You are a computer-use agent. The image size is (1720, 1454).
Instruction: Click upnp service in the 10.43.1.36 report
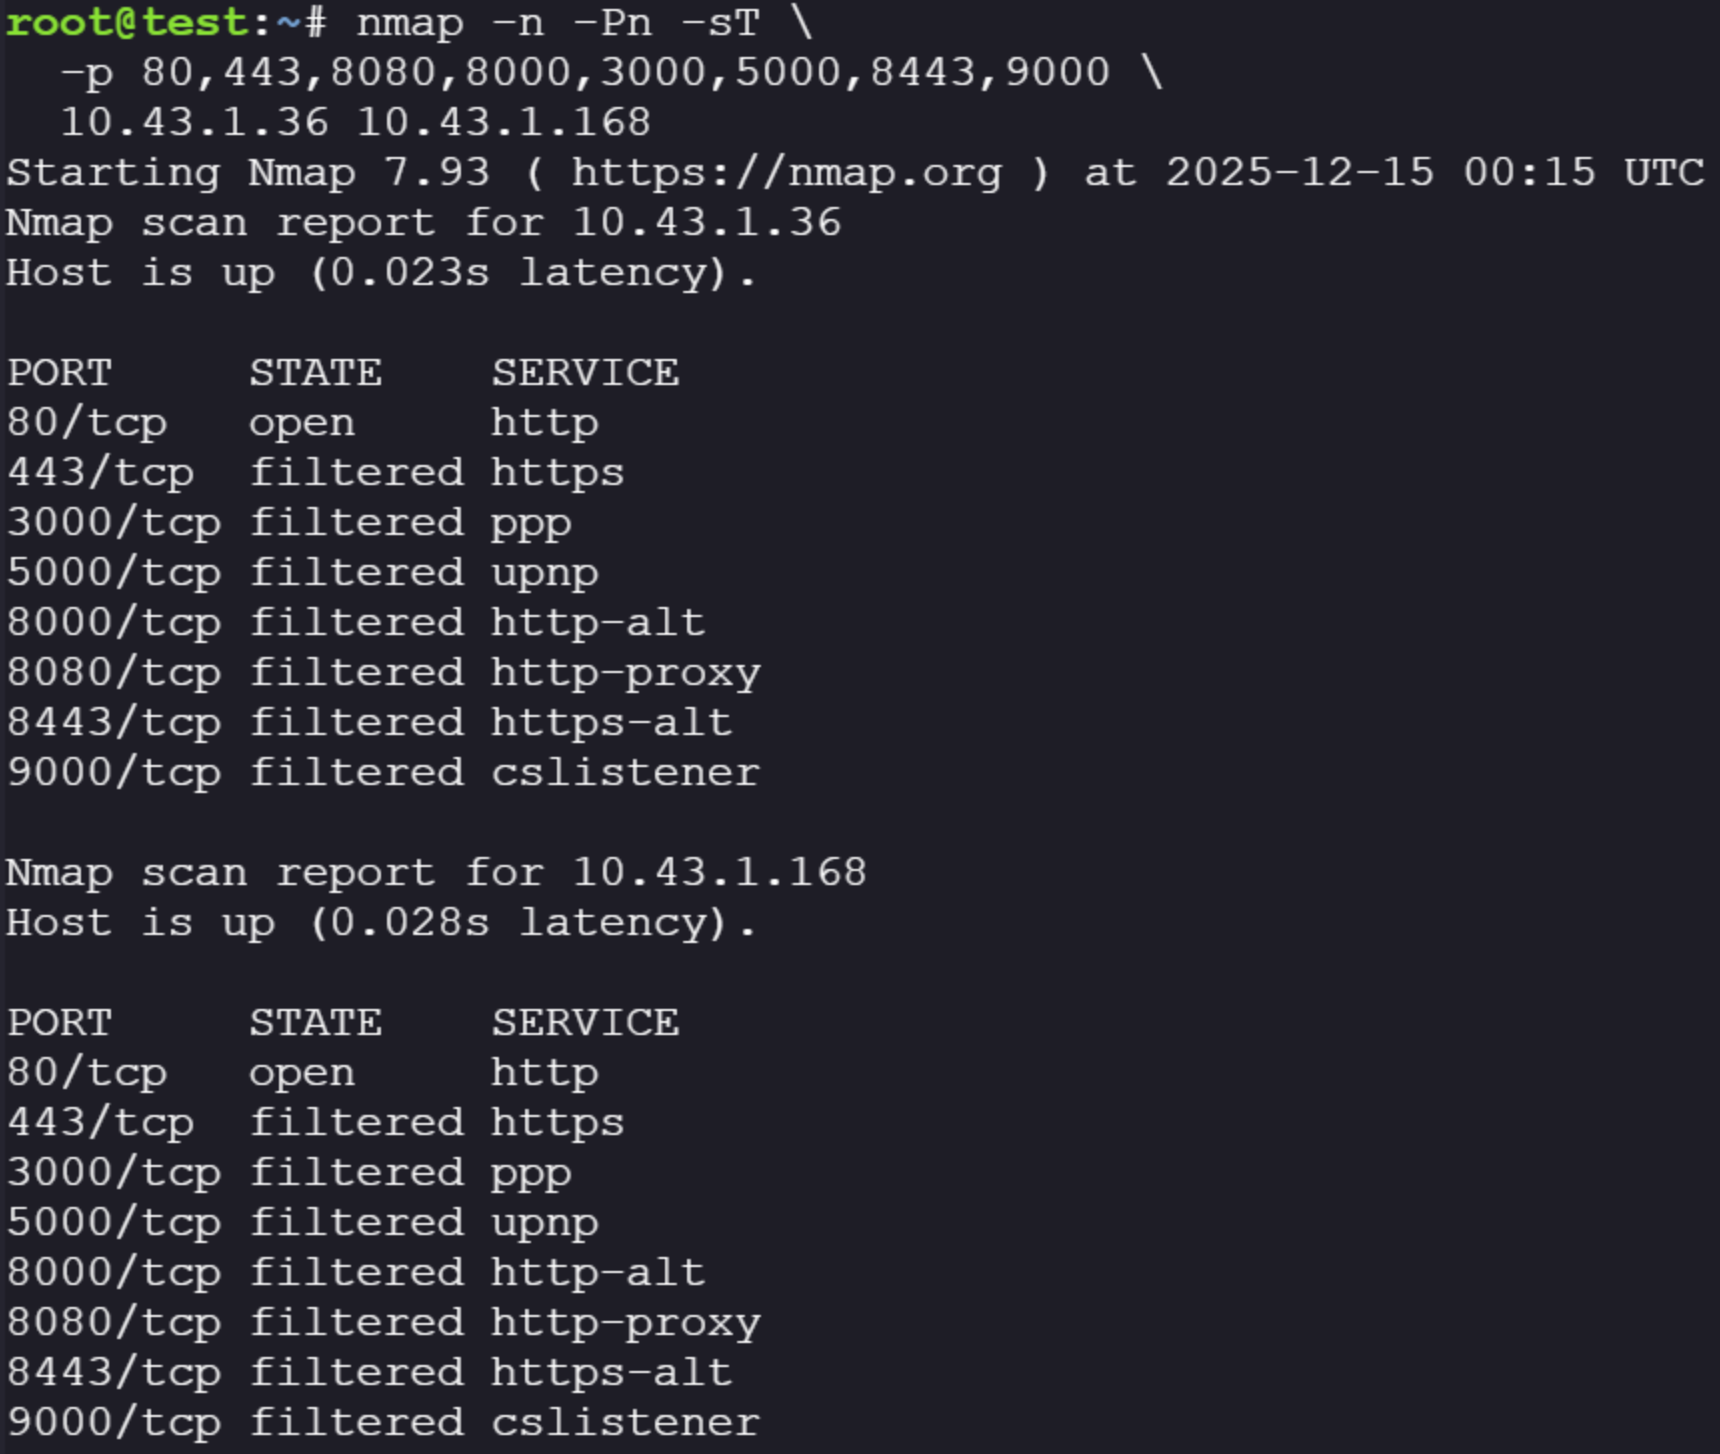pyautogui.click(x=544, y=573)
